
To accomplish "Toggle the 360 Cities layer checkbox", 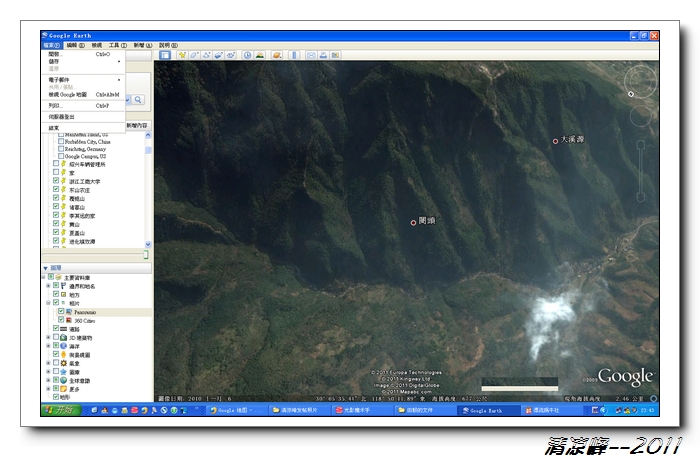I will 61,321.
